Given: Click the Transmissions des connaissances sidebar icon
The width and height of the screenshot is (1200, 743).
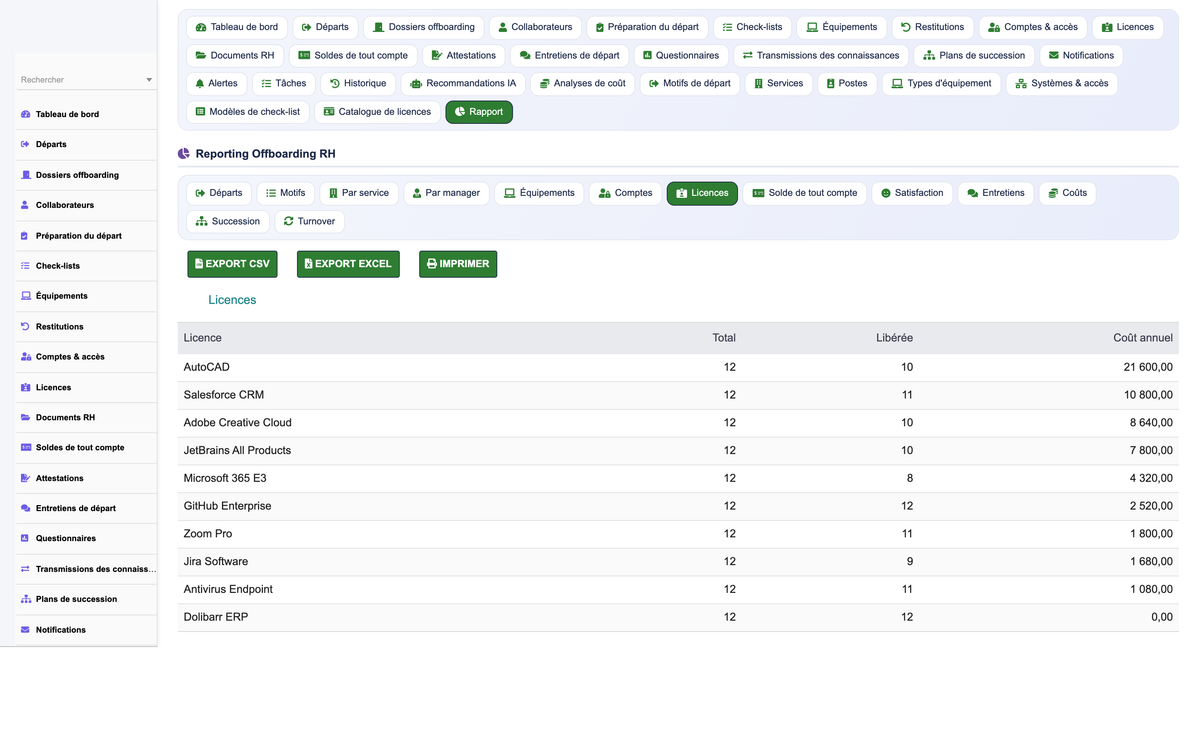Looking at the screenshot, I should tap(26, 569).
